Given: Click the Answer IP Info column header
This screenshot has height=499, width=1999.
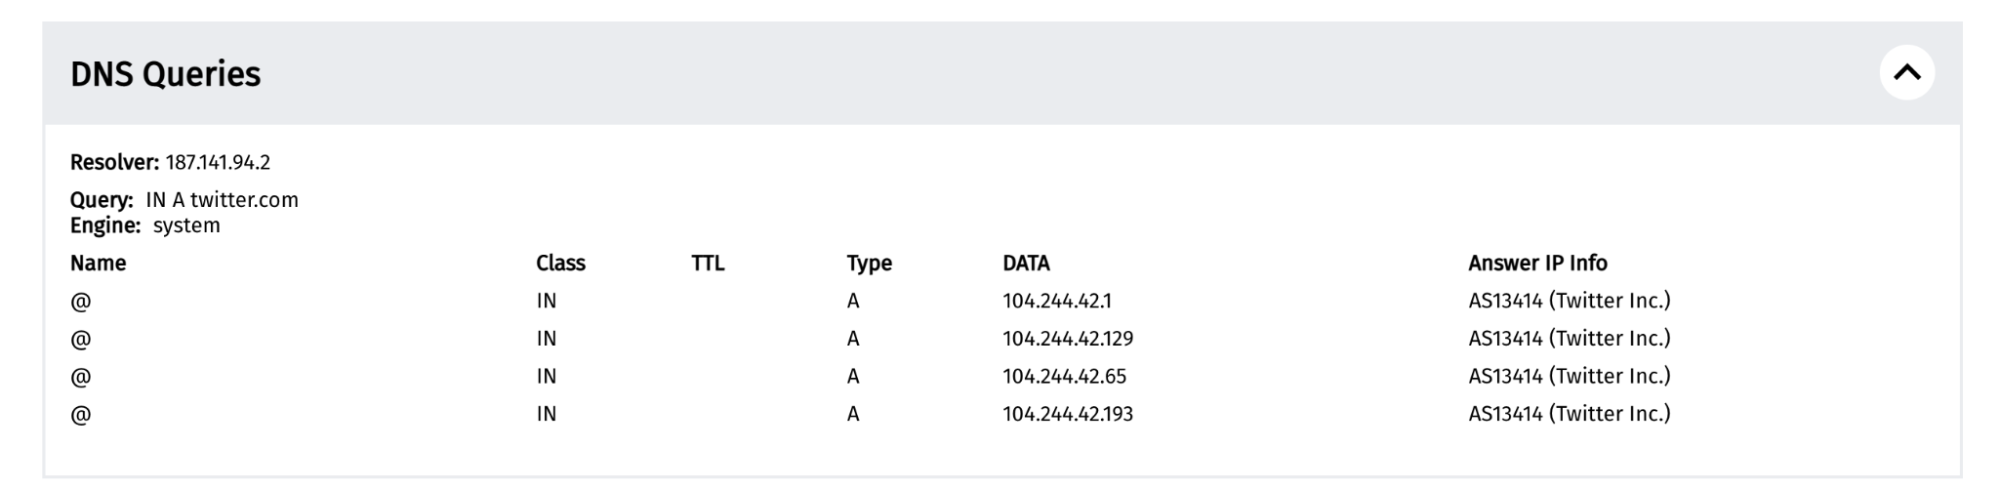Looking at the screenshot, I should click(x=1537, y=263).
